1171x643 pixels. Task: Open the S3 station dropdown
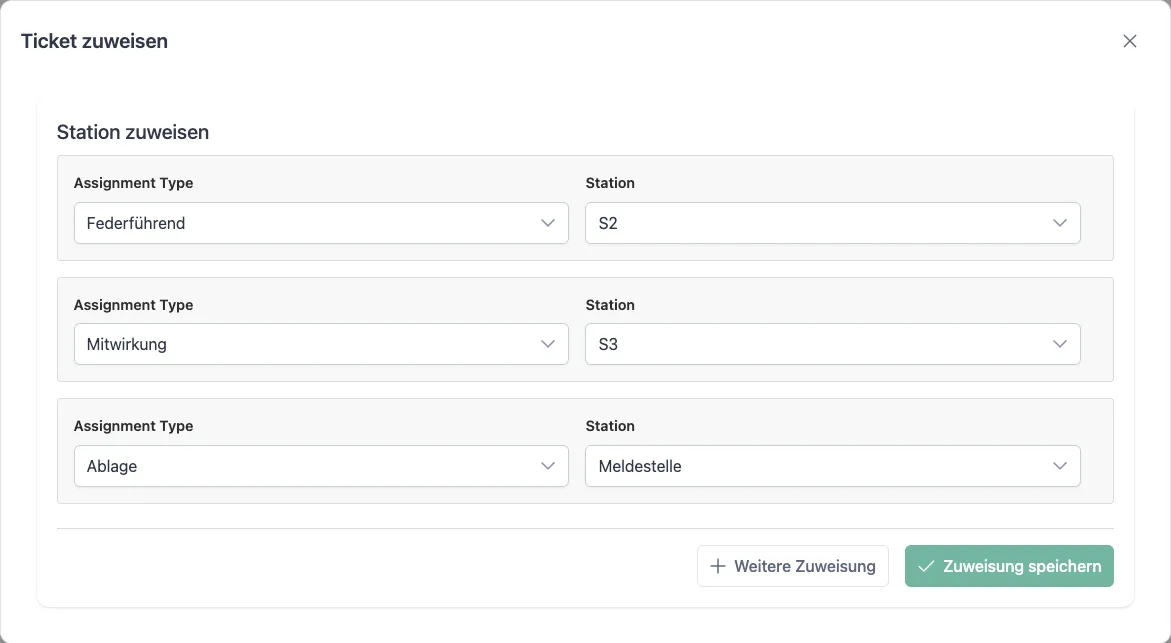coord(810,344)
